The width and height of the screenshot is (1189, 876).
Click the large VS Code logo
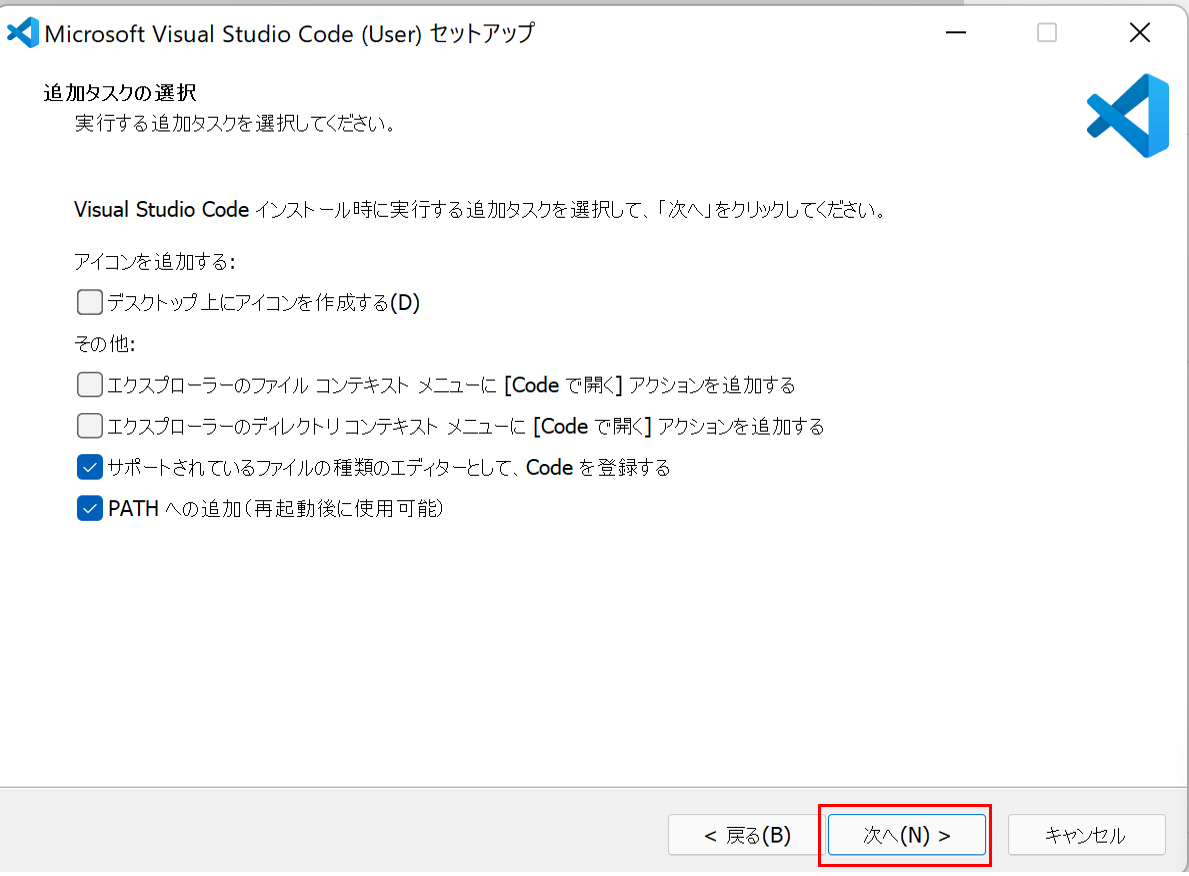(x=1128, y=115)
